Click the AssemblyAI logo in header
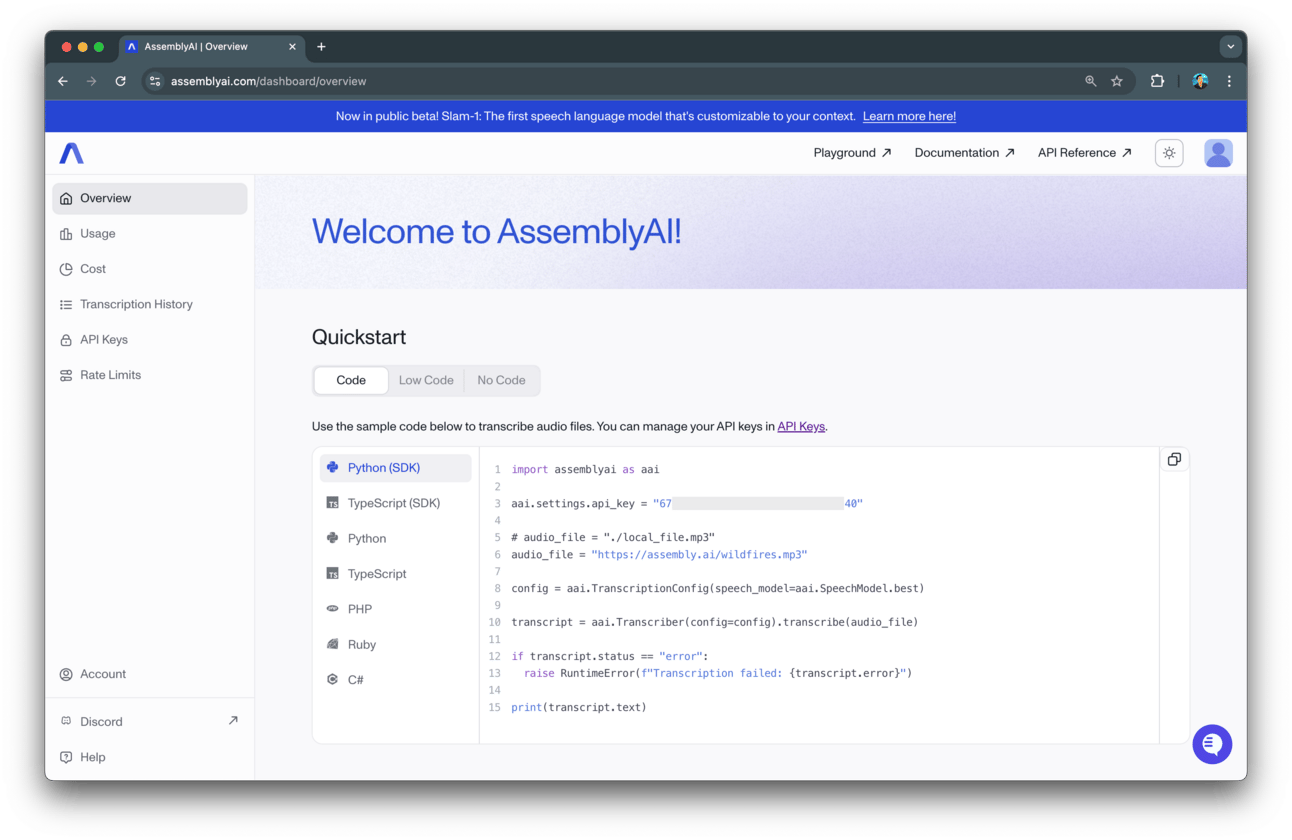The image size is (1292, 840). click(x=71, y=153)
